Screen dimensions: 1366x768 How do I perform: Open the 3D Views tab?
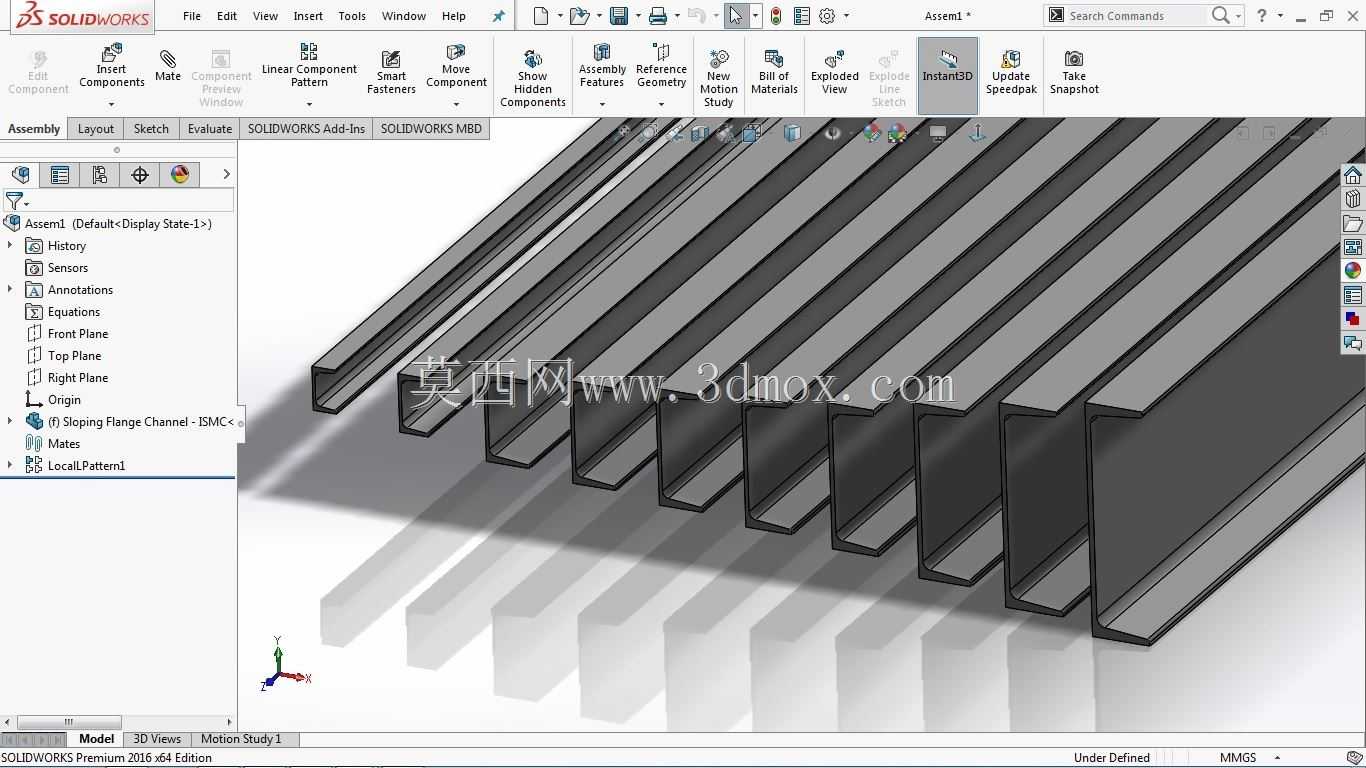tap(158, 739)
